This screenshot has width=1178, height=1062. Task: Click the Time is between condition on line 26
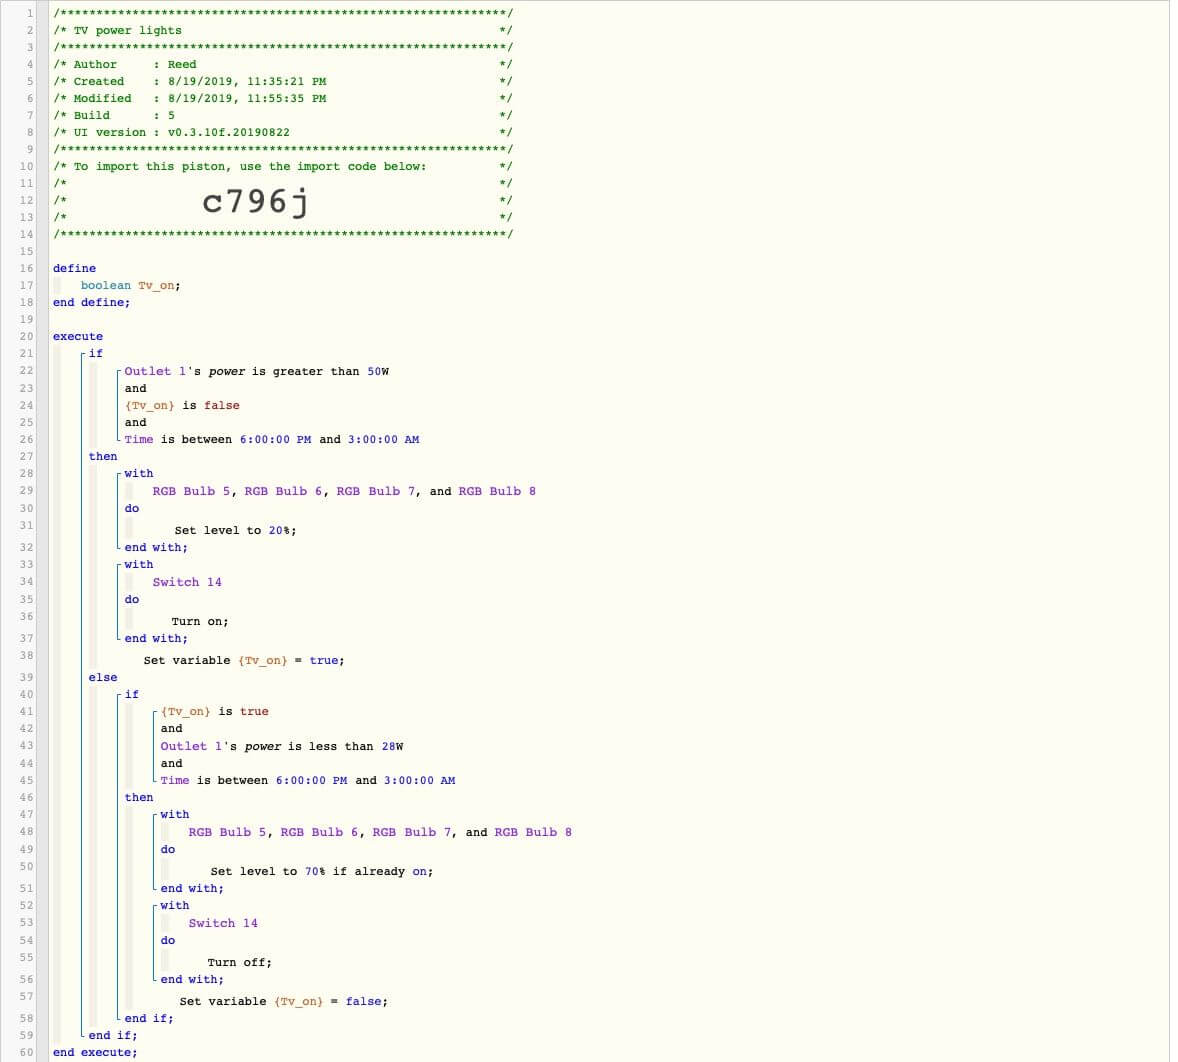tap(271, 439)
